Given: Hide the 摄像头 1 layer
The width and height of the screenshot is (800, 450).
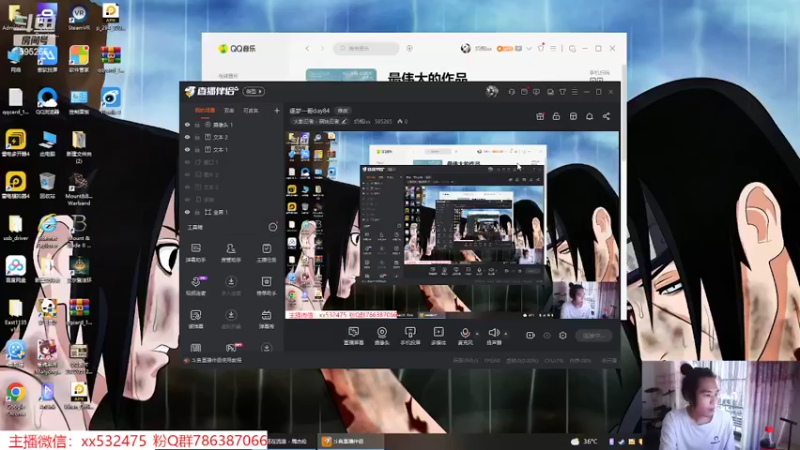Looking at the screenshot, I should point(187,124).
